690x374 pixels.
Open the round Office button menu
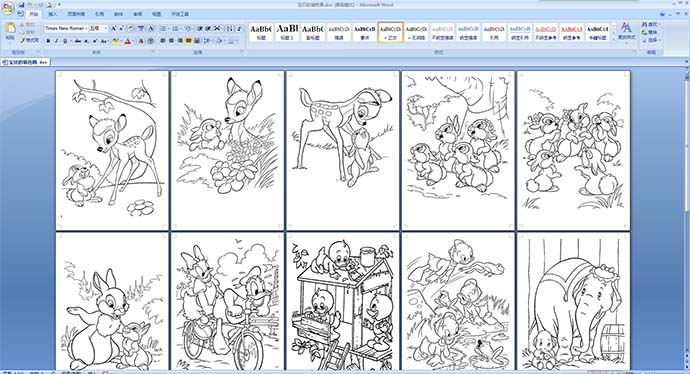[x=8, y=7]
